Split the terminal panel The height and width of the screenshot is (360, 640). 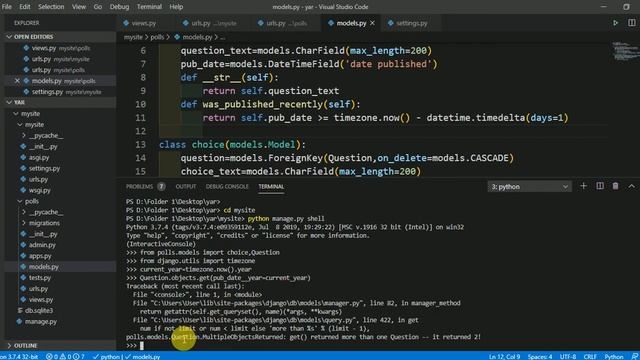(600, 186)
